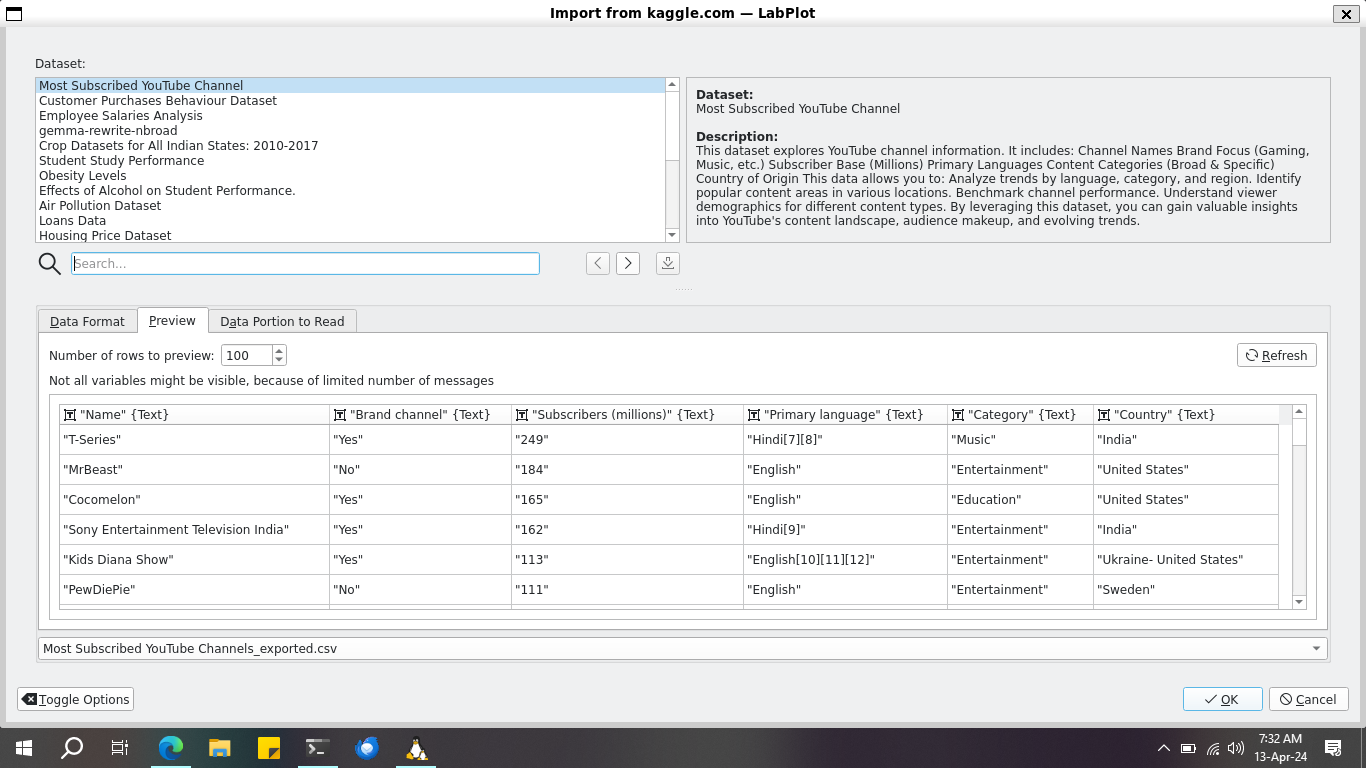The width and height of the screenshot is (1366, 768).
Task: Click the Name column header icon
Action: pos(70,414)
